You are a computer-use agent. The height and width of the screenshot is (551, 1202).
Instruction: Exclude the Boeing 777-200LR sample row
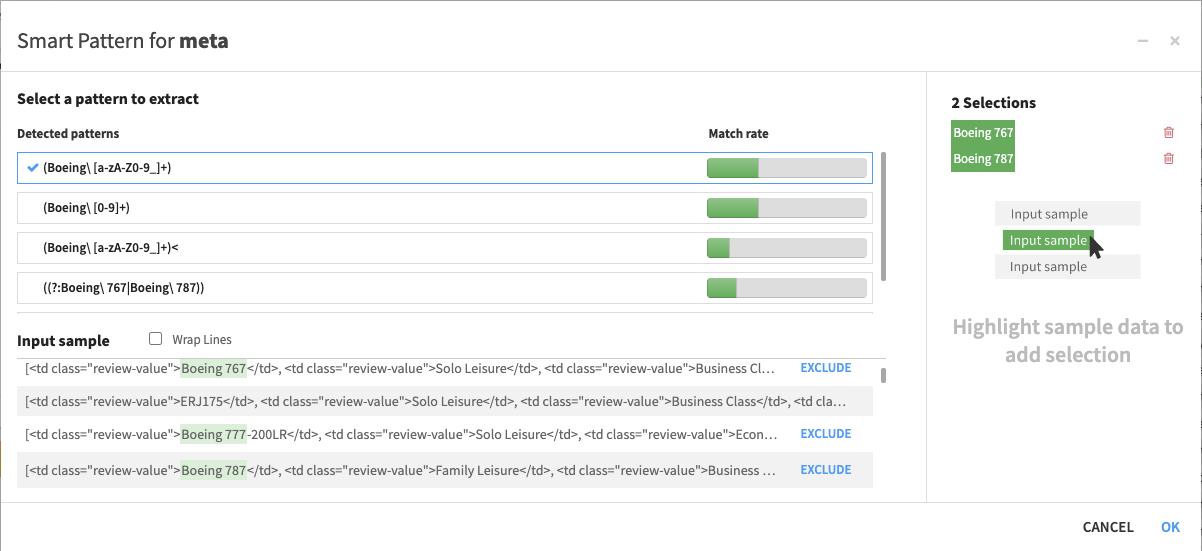click(826, 434)
